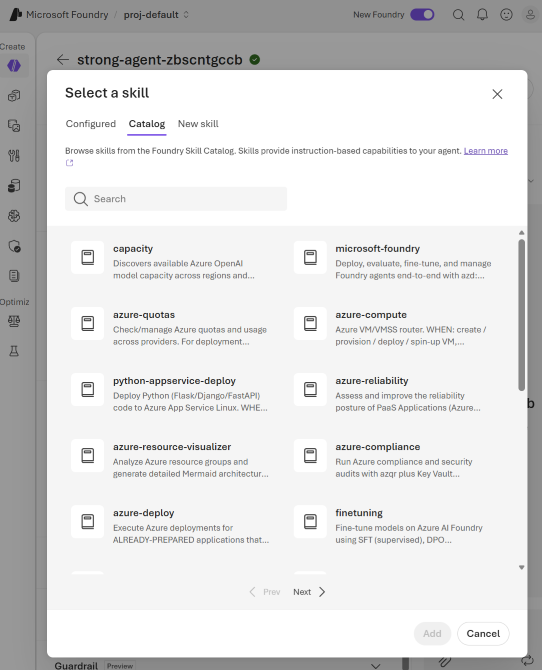
Task: Click the python-appservice-deploy skill title
Action: pyautogui.click(x=174, y=381)
